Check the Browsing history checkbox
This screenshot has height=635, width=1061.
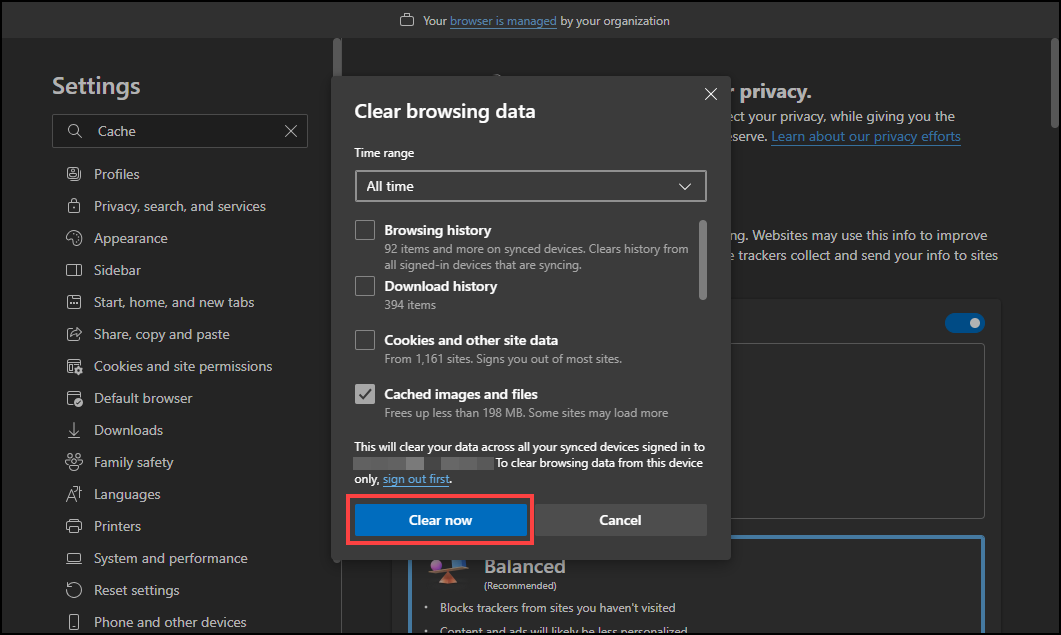pyautogui.click(x=365, y=230)
